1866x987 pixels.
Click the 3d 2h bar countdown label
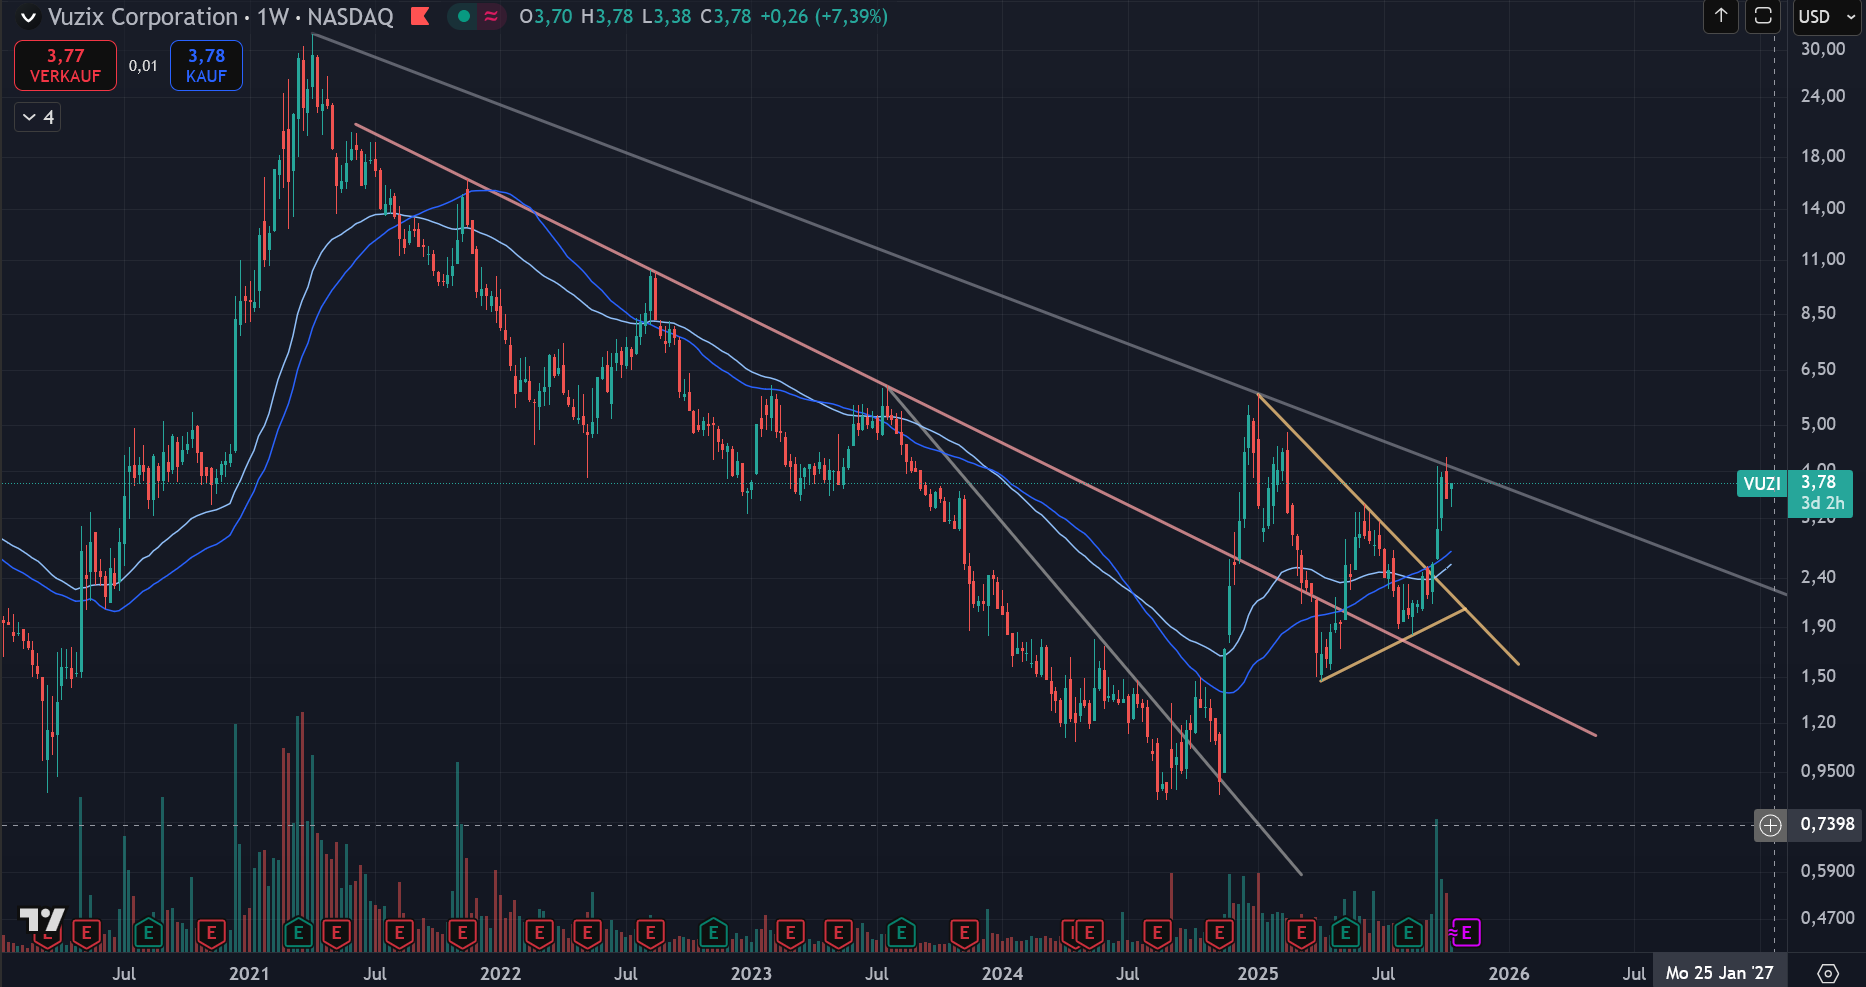[1823, 503]
